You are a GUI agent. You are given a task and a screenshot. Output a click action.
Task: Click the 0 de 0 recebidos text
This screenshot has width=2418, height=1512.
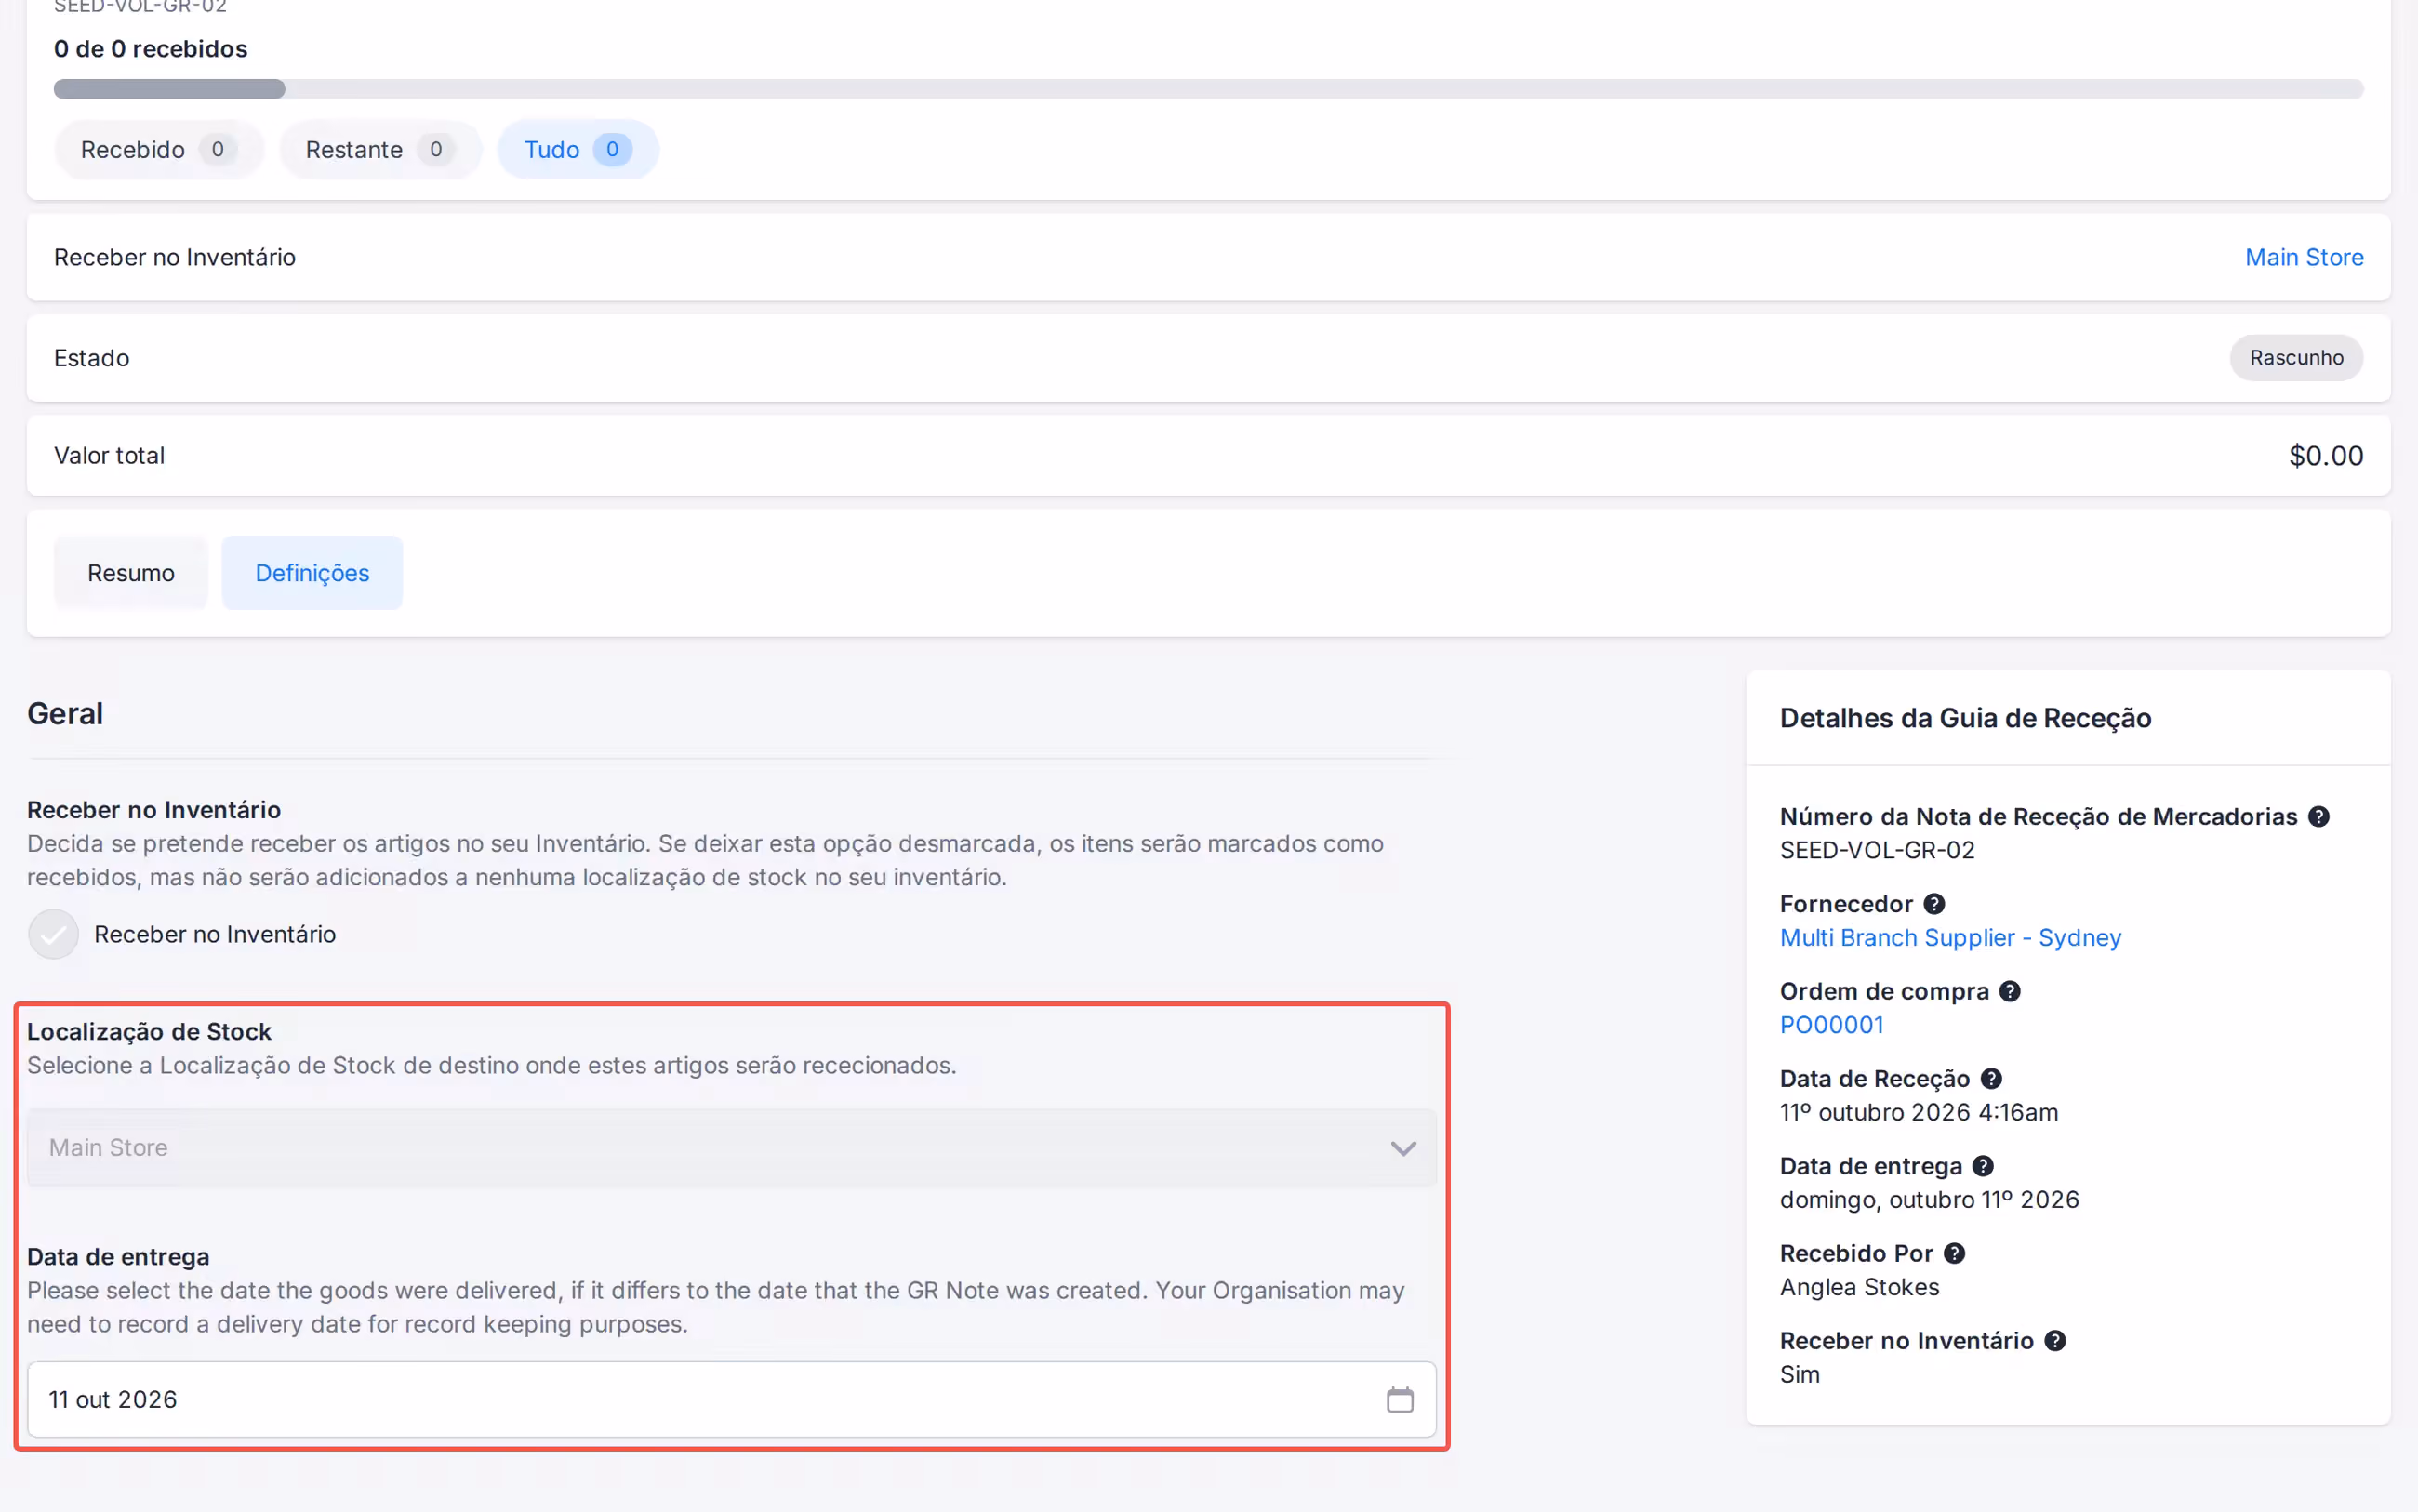point(150,48)
